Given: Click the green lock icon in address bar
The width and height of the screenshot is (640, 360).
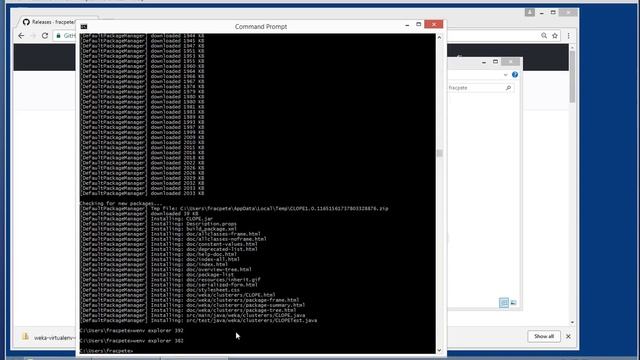Looking at the screenshot, I should coord(58,36).
